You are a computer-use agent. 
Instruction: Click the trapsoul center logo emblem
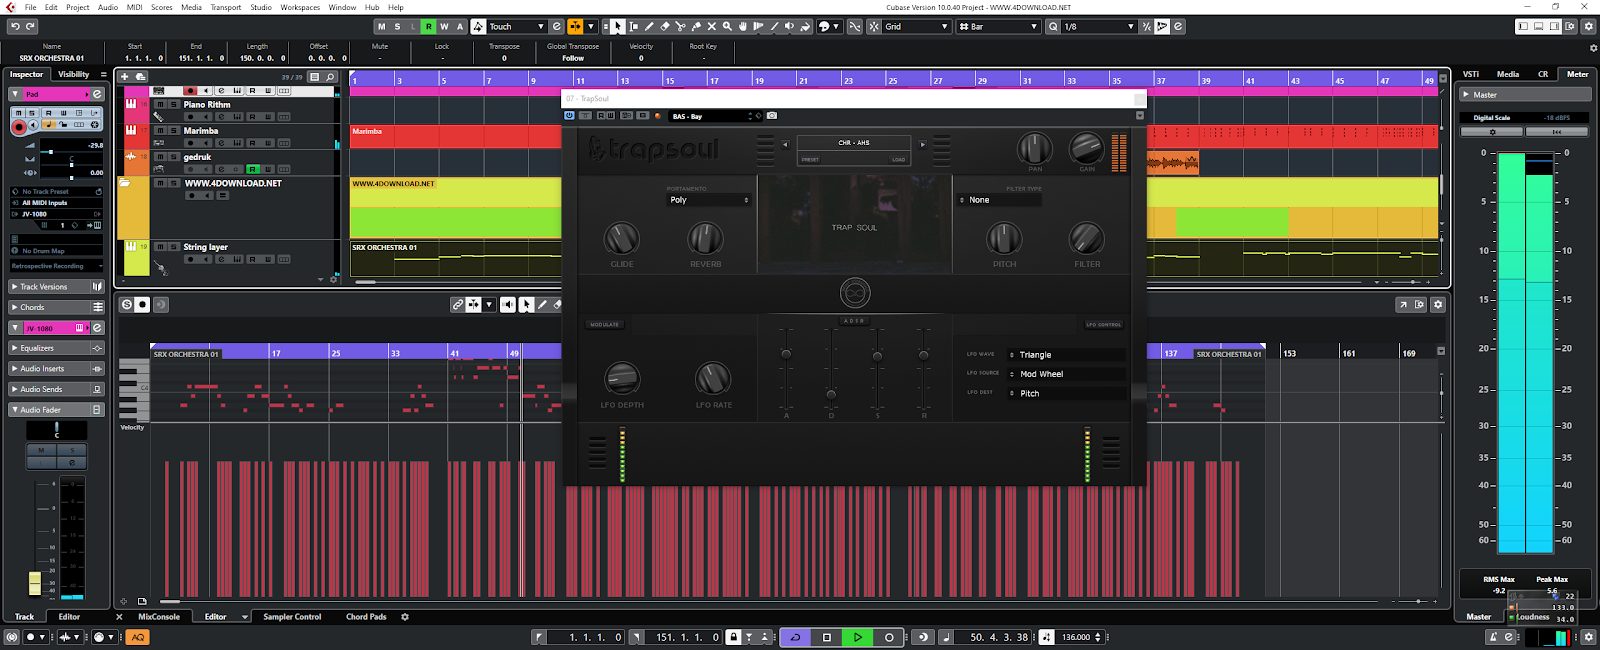(854, 293)
